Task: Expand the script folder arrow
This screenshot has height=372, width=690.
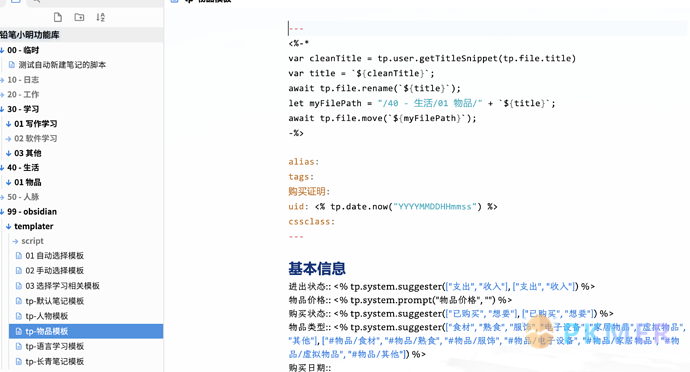Action: [15, 241]
